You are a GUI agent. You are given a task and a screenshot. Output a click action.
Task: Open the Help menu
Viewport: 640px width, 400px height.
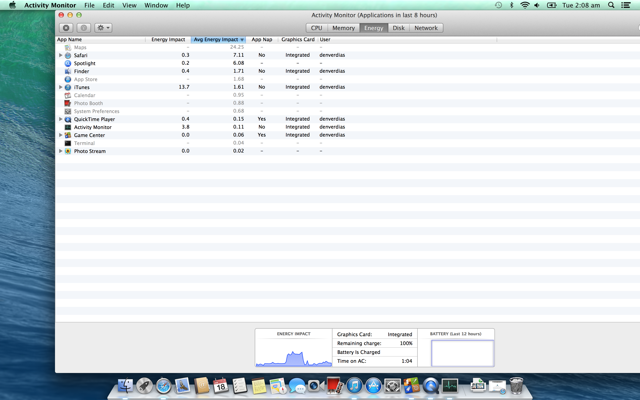[183, 5]
